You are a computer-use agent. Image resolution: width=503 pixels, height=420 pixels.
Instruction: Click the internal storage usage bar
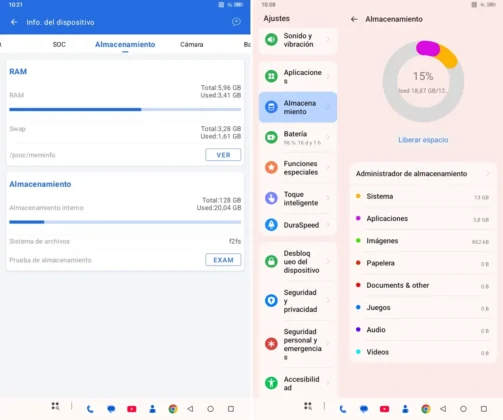pyautogui.click(x=125, y=222)
